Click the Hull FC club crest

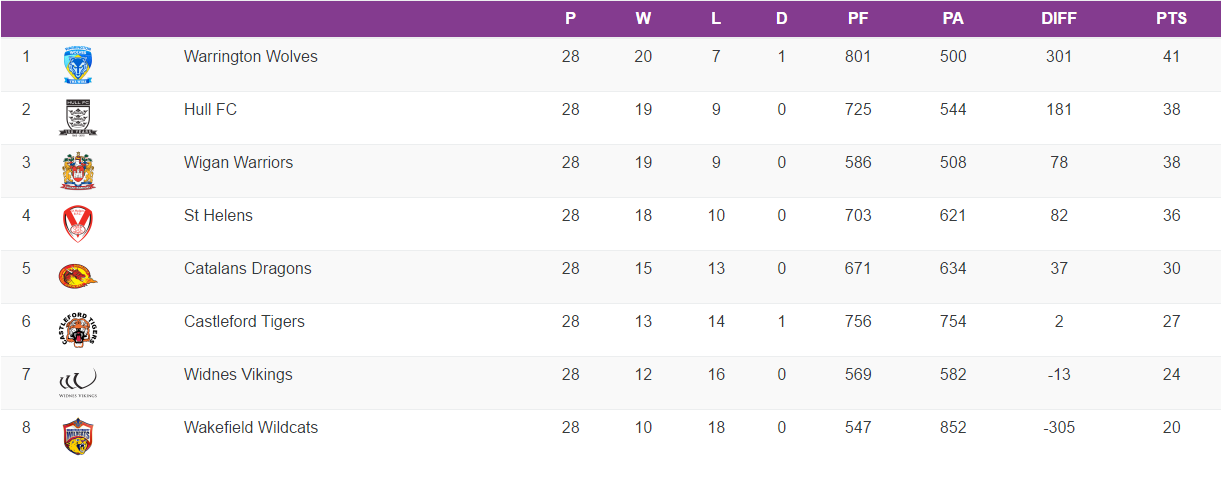coord(78,118)
